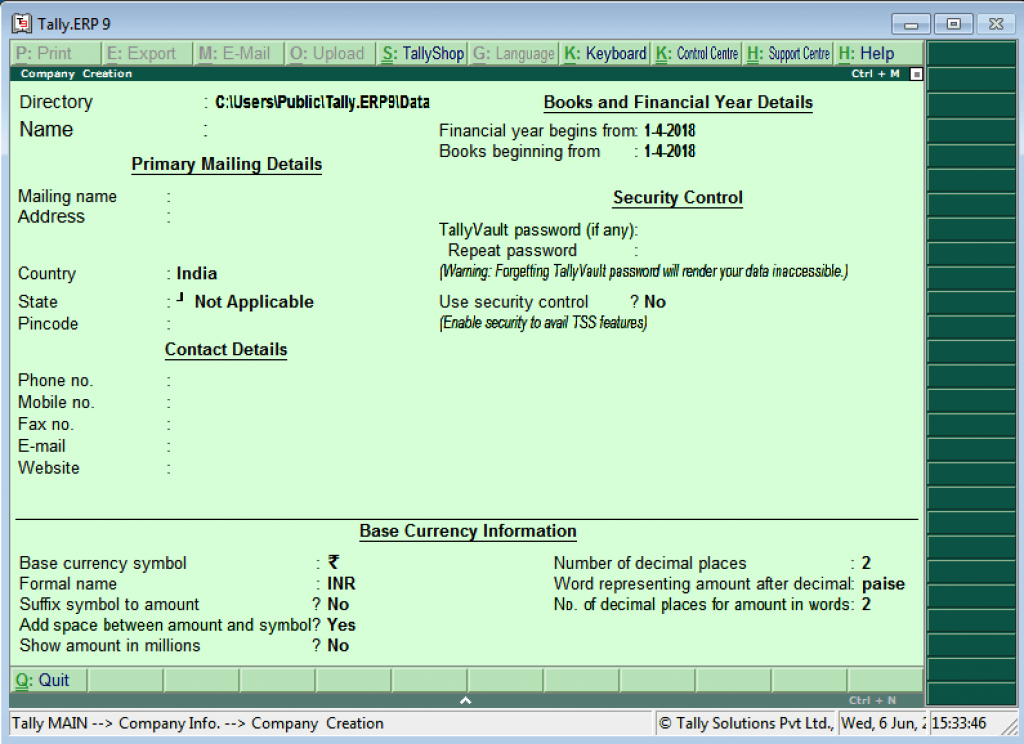Click the Help button in toolbar
The image size is (1024, 744).
tap(867, 54)
